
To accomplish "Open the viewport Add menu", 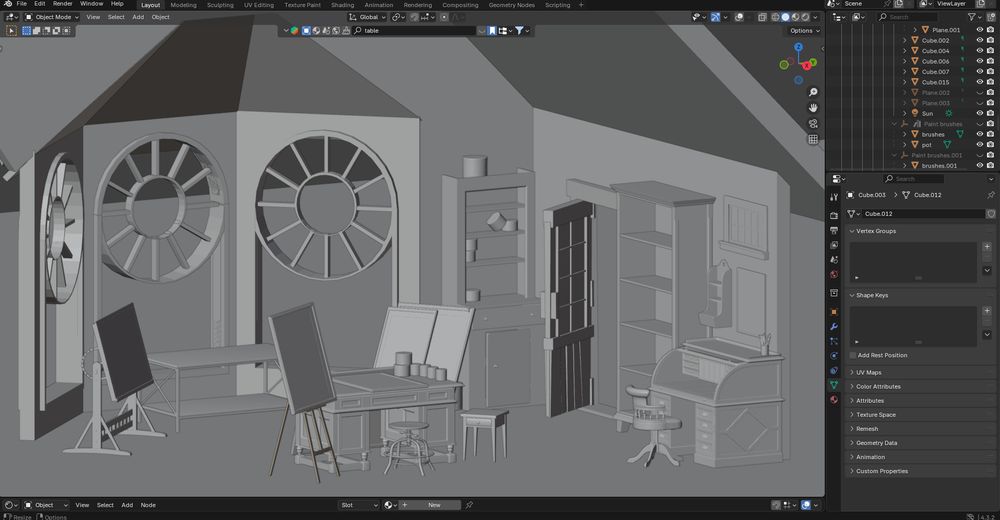I will tap(138, 17).
